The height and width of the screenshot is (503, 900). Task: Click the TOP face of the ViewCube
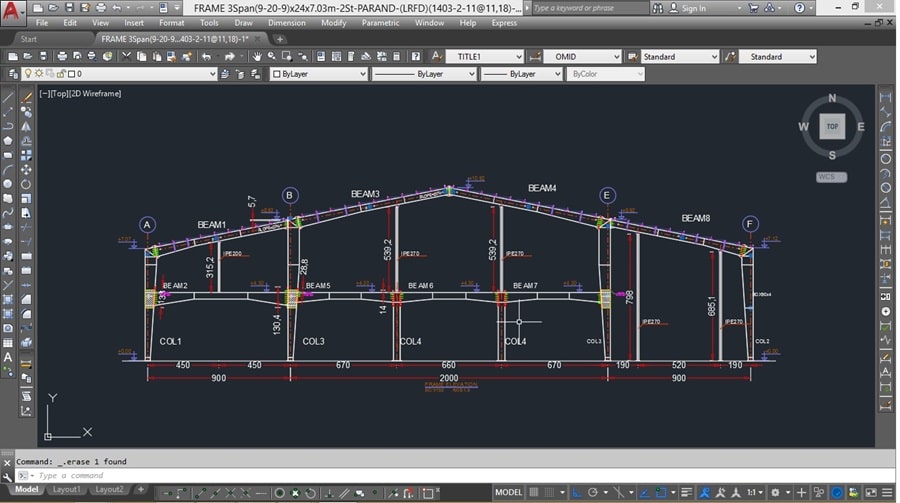tap(832, 126)
